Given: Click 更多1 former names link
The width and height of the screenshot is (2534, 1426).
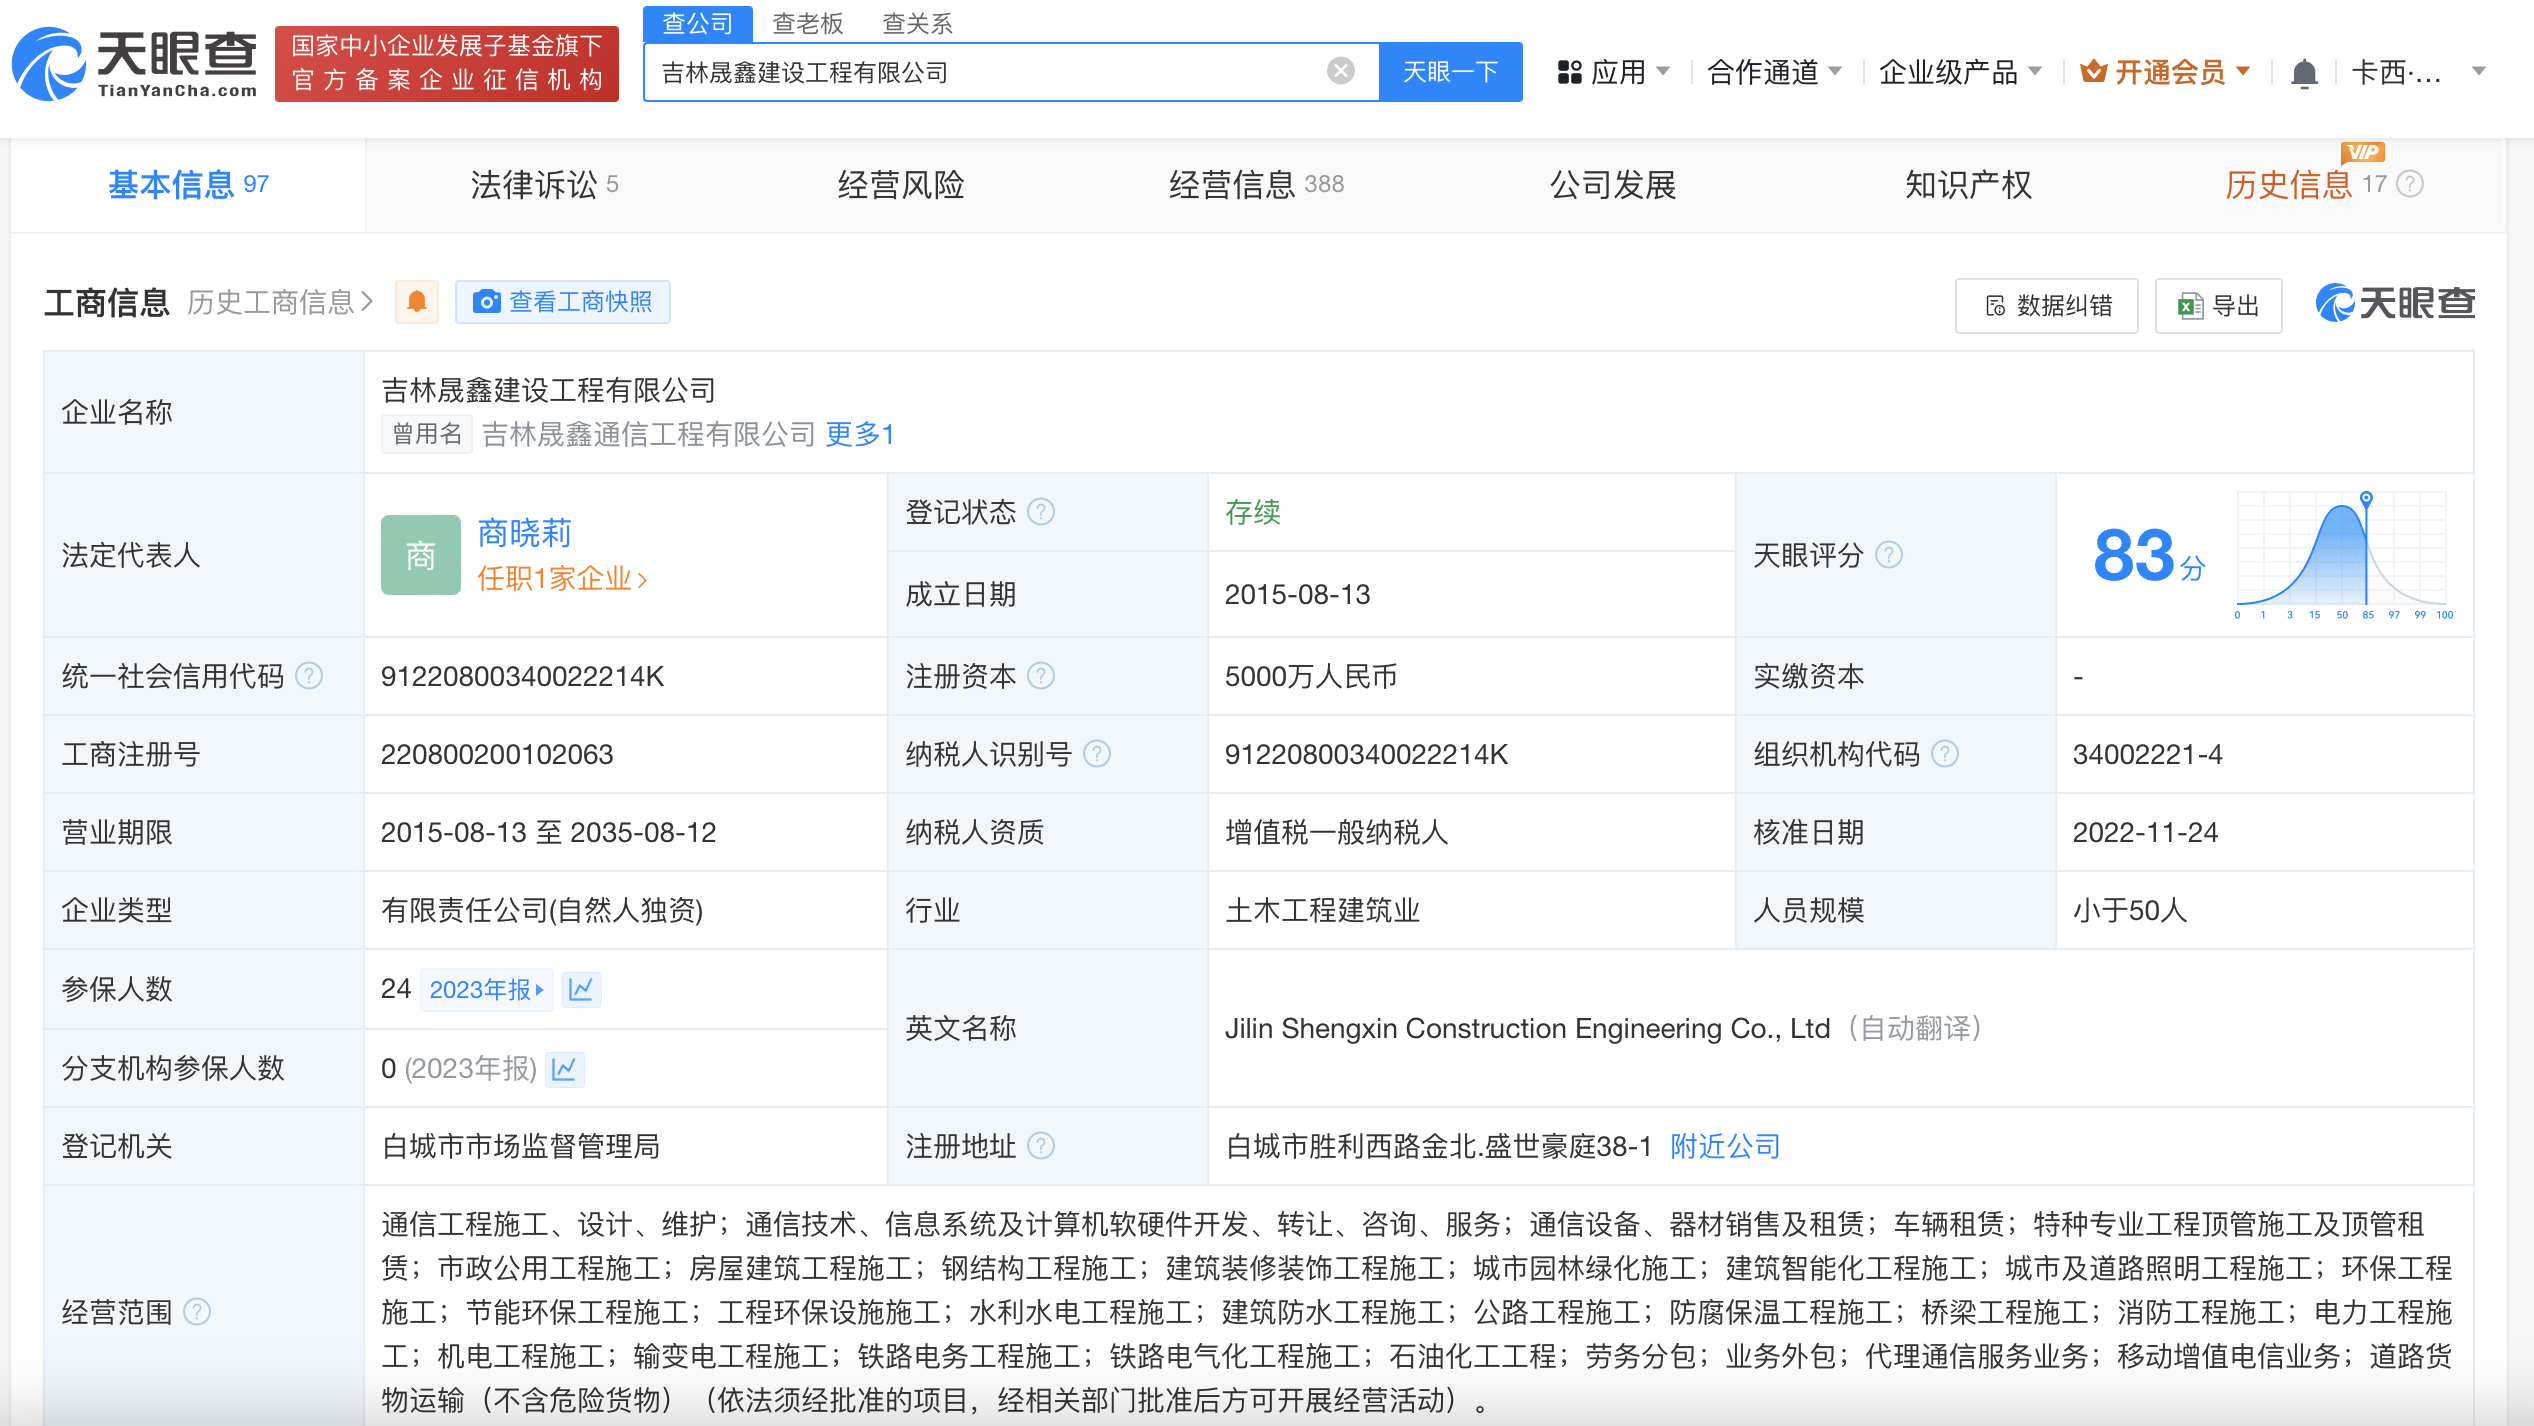Looking at the screenshot, I should tap(859, 434).
